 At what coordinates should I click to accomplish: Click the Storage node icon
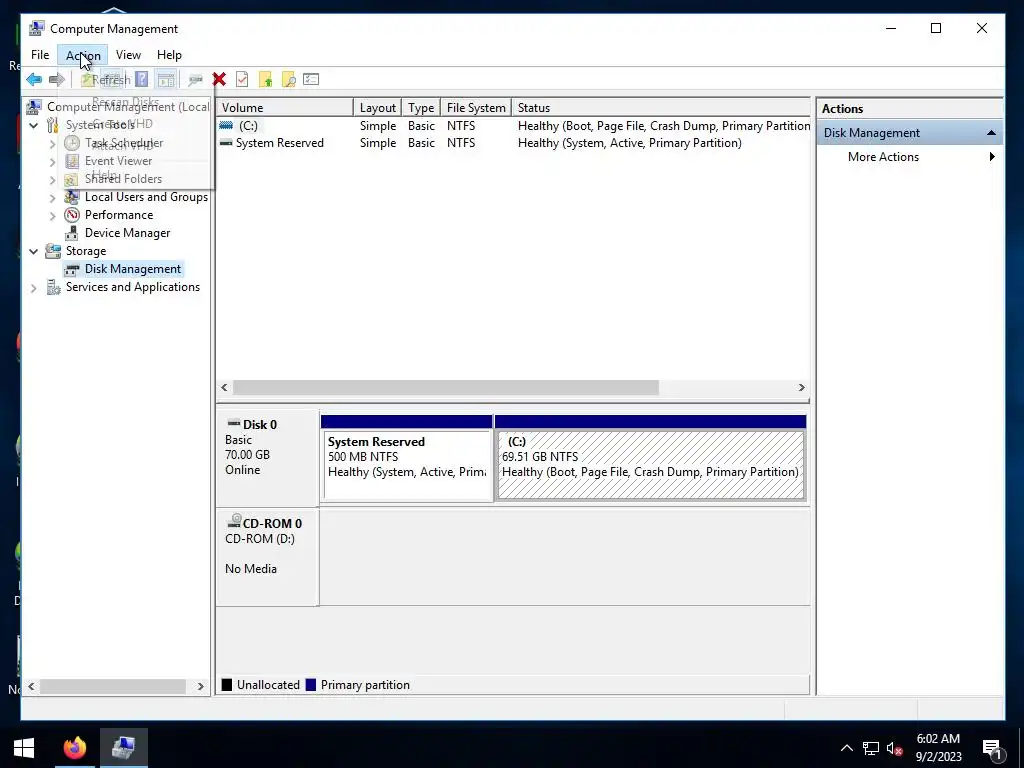point(53,251)
